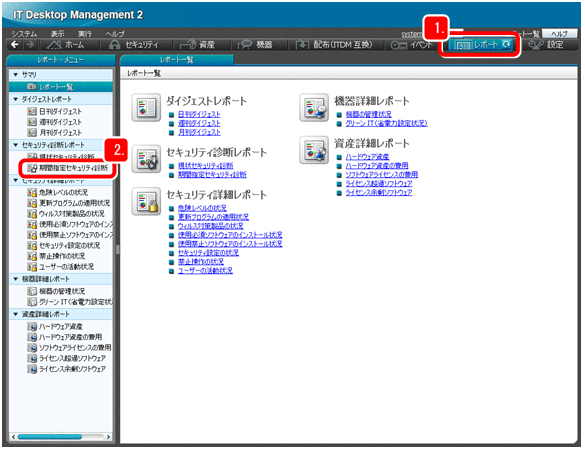Click the 資産詳細レポート large icon
Screen dimensions: 585x451
(314, 150)
